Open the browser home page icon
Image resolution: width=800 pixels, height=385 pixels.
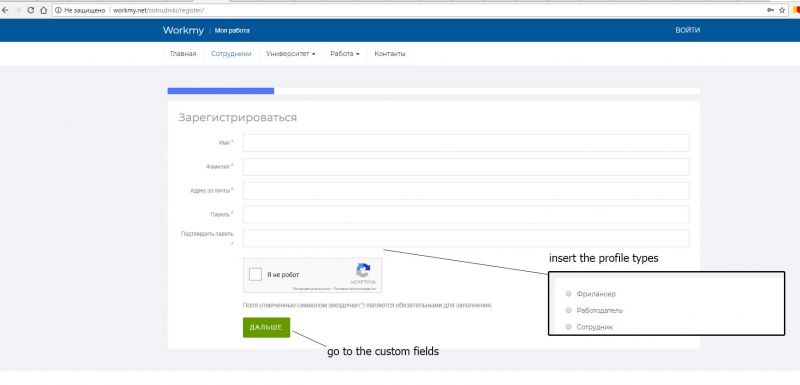(43, 10)
